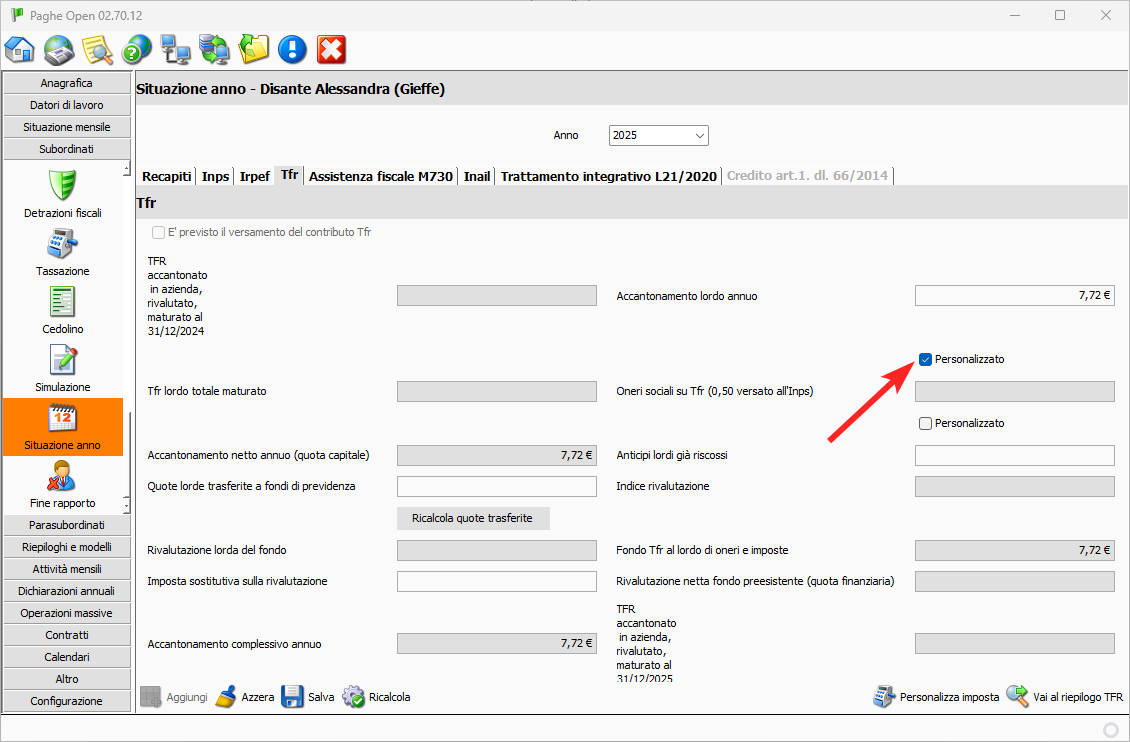Uncheck Personalizzato under Accantonamento lordo annuo
The image size is (1130, 742).
(x=926, y=359)
